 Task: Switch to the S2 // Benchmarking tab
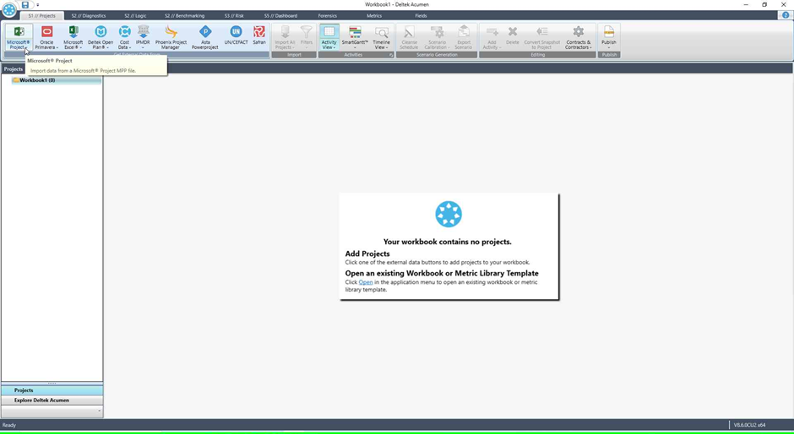184,16
